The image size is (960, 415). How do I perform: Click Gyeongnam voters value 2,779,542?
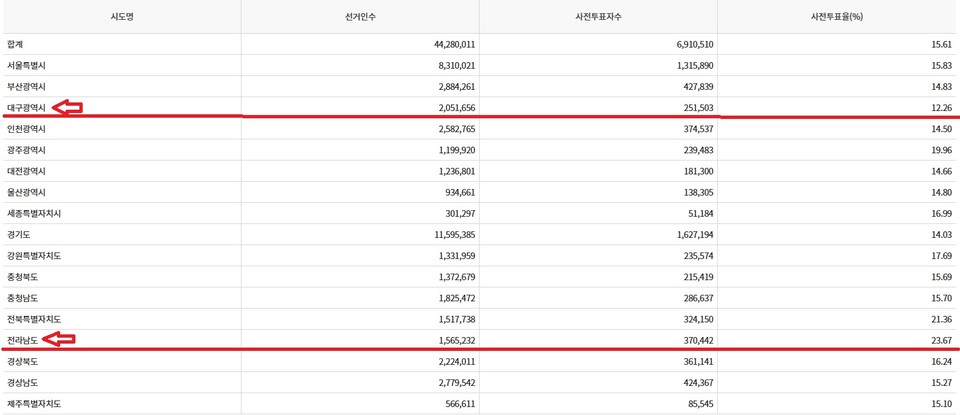click(457, 383)
